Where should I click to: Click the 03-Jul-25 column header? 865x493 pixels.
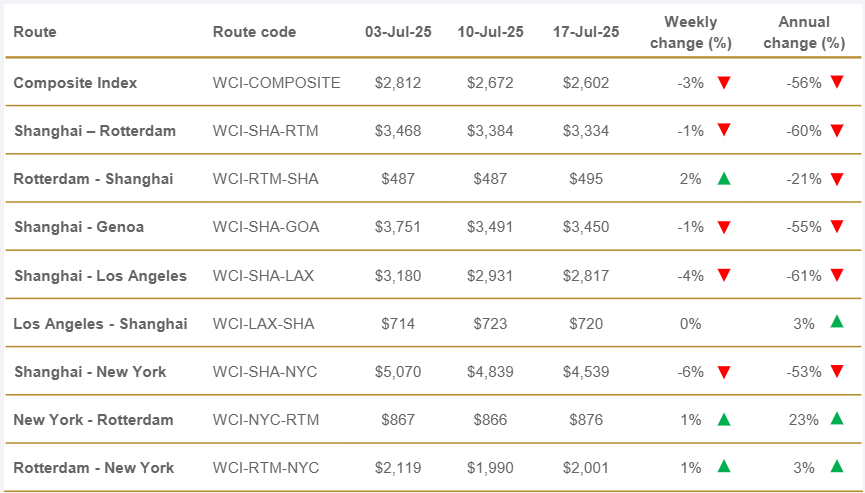[x=398, y=32]
